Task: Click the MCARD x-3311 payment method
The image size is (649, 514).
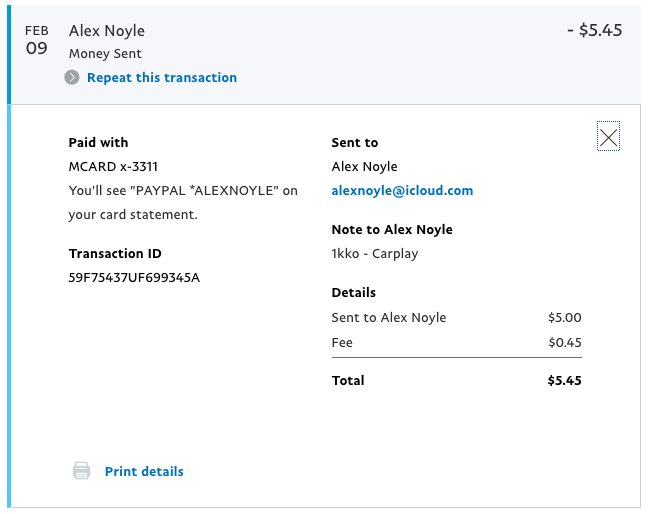Action: click(x=113, y=166)
